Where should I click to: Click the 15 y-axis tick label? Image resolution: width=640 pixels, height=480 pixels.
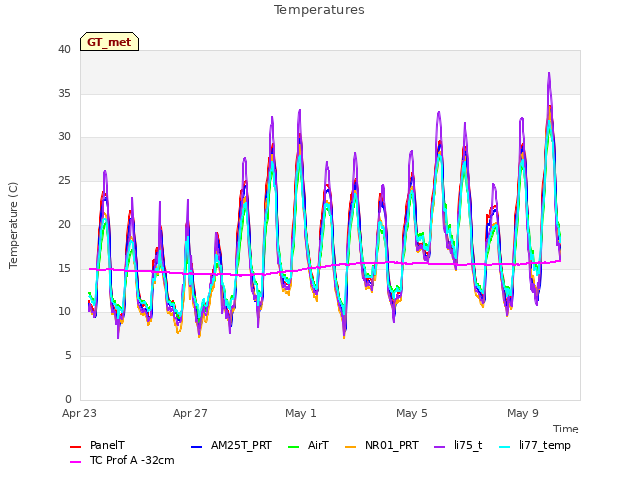[x=64, y=268]
